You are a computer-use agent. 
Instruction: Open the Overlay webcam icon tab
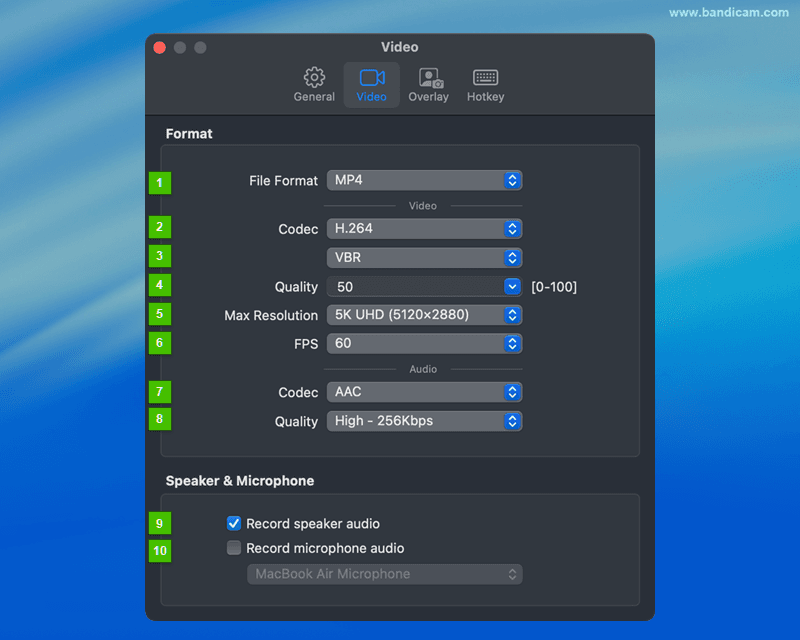[429, 78]
